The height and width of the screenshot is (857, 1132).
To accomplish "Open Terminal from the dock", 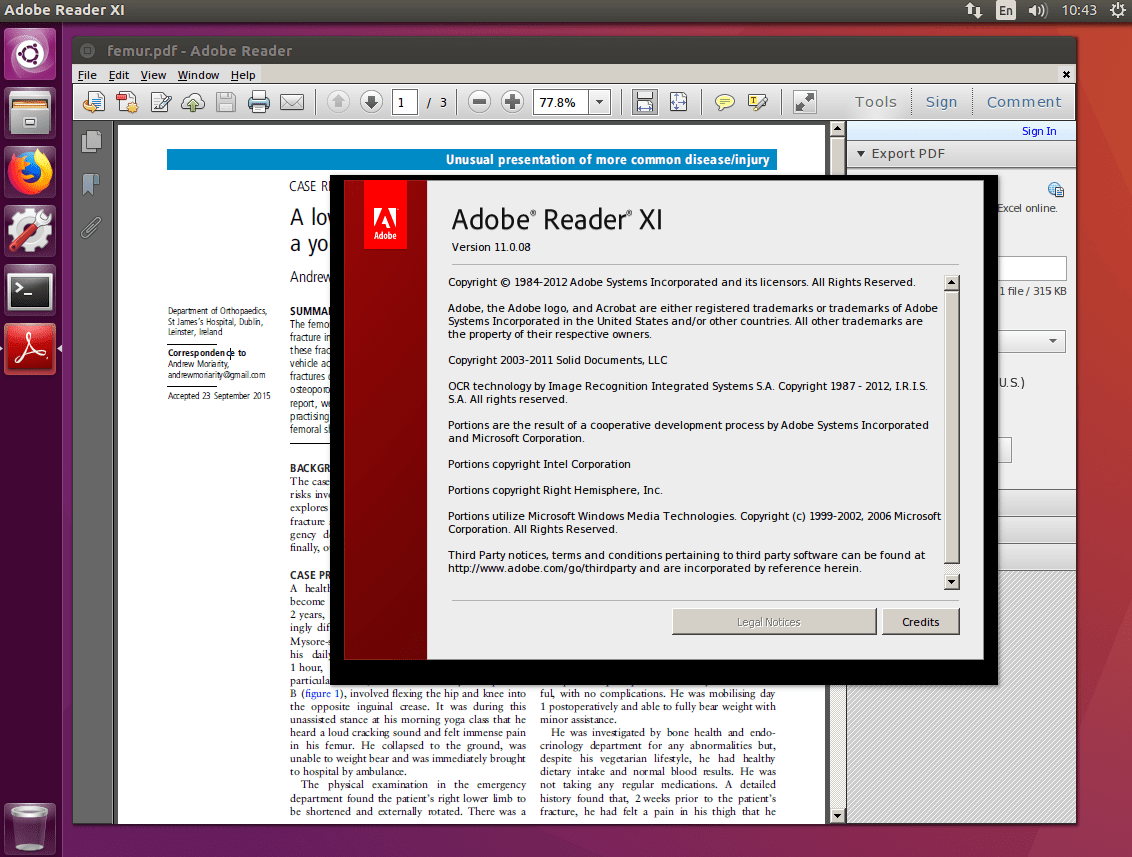I will [30, 291].
